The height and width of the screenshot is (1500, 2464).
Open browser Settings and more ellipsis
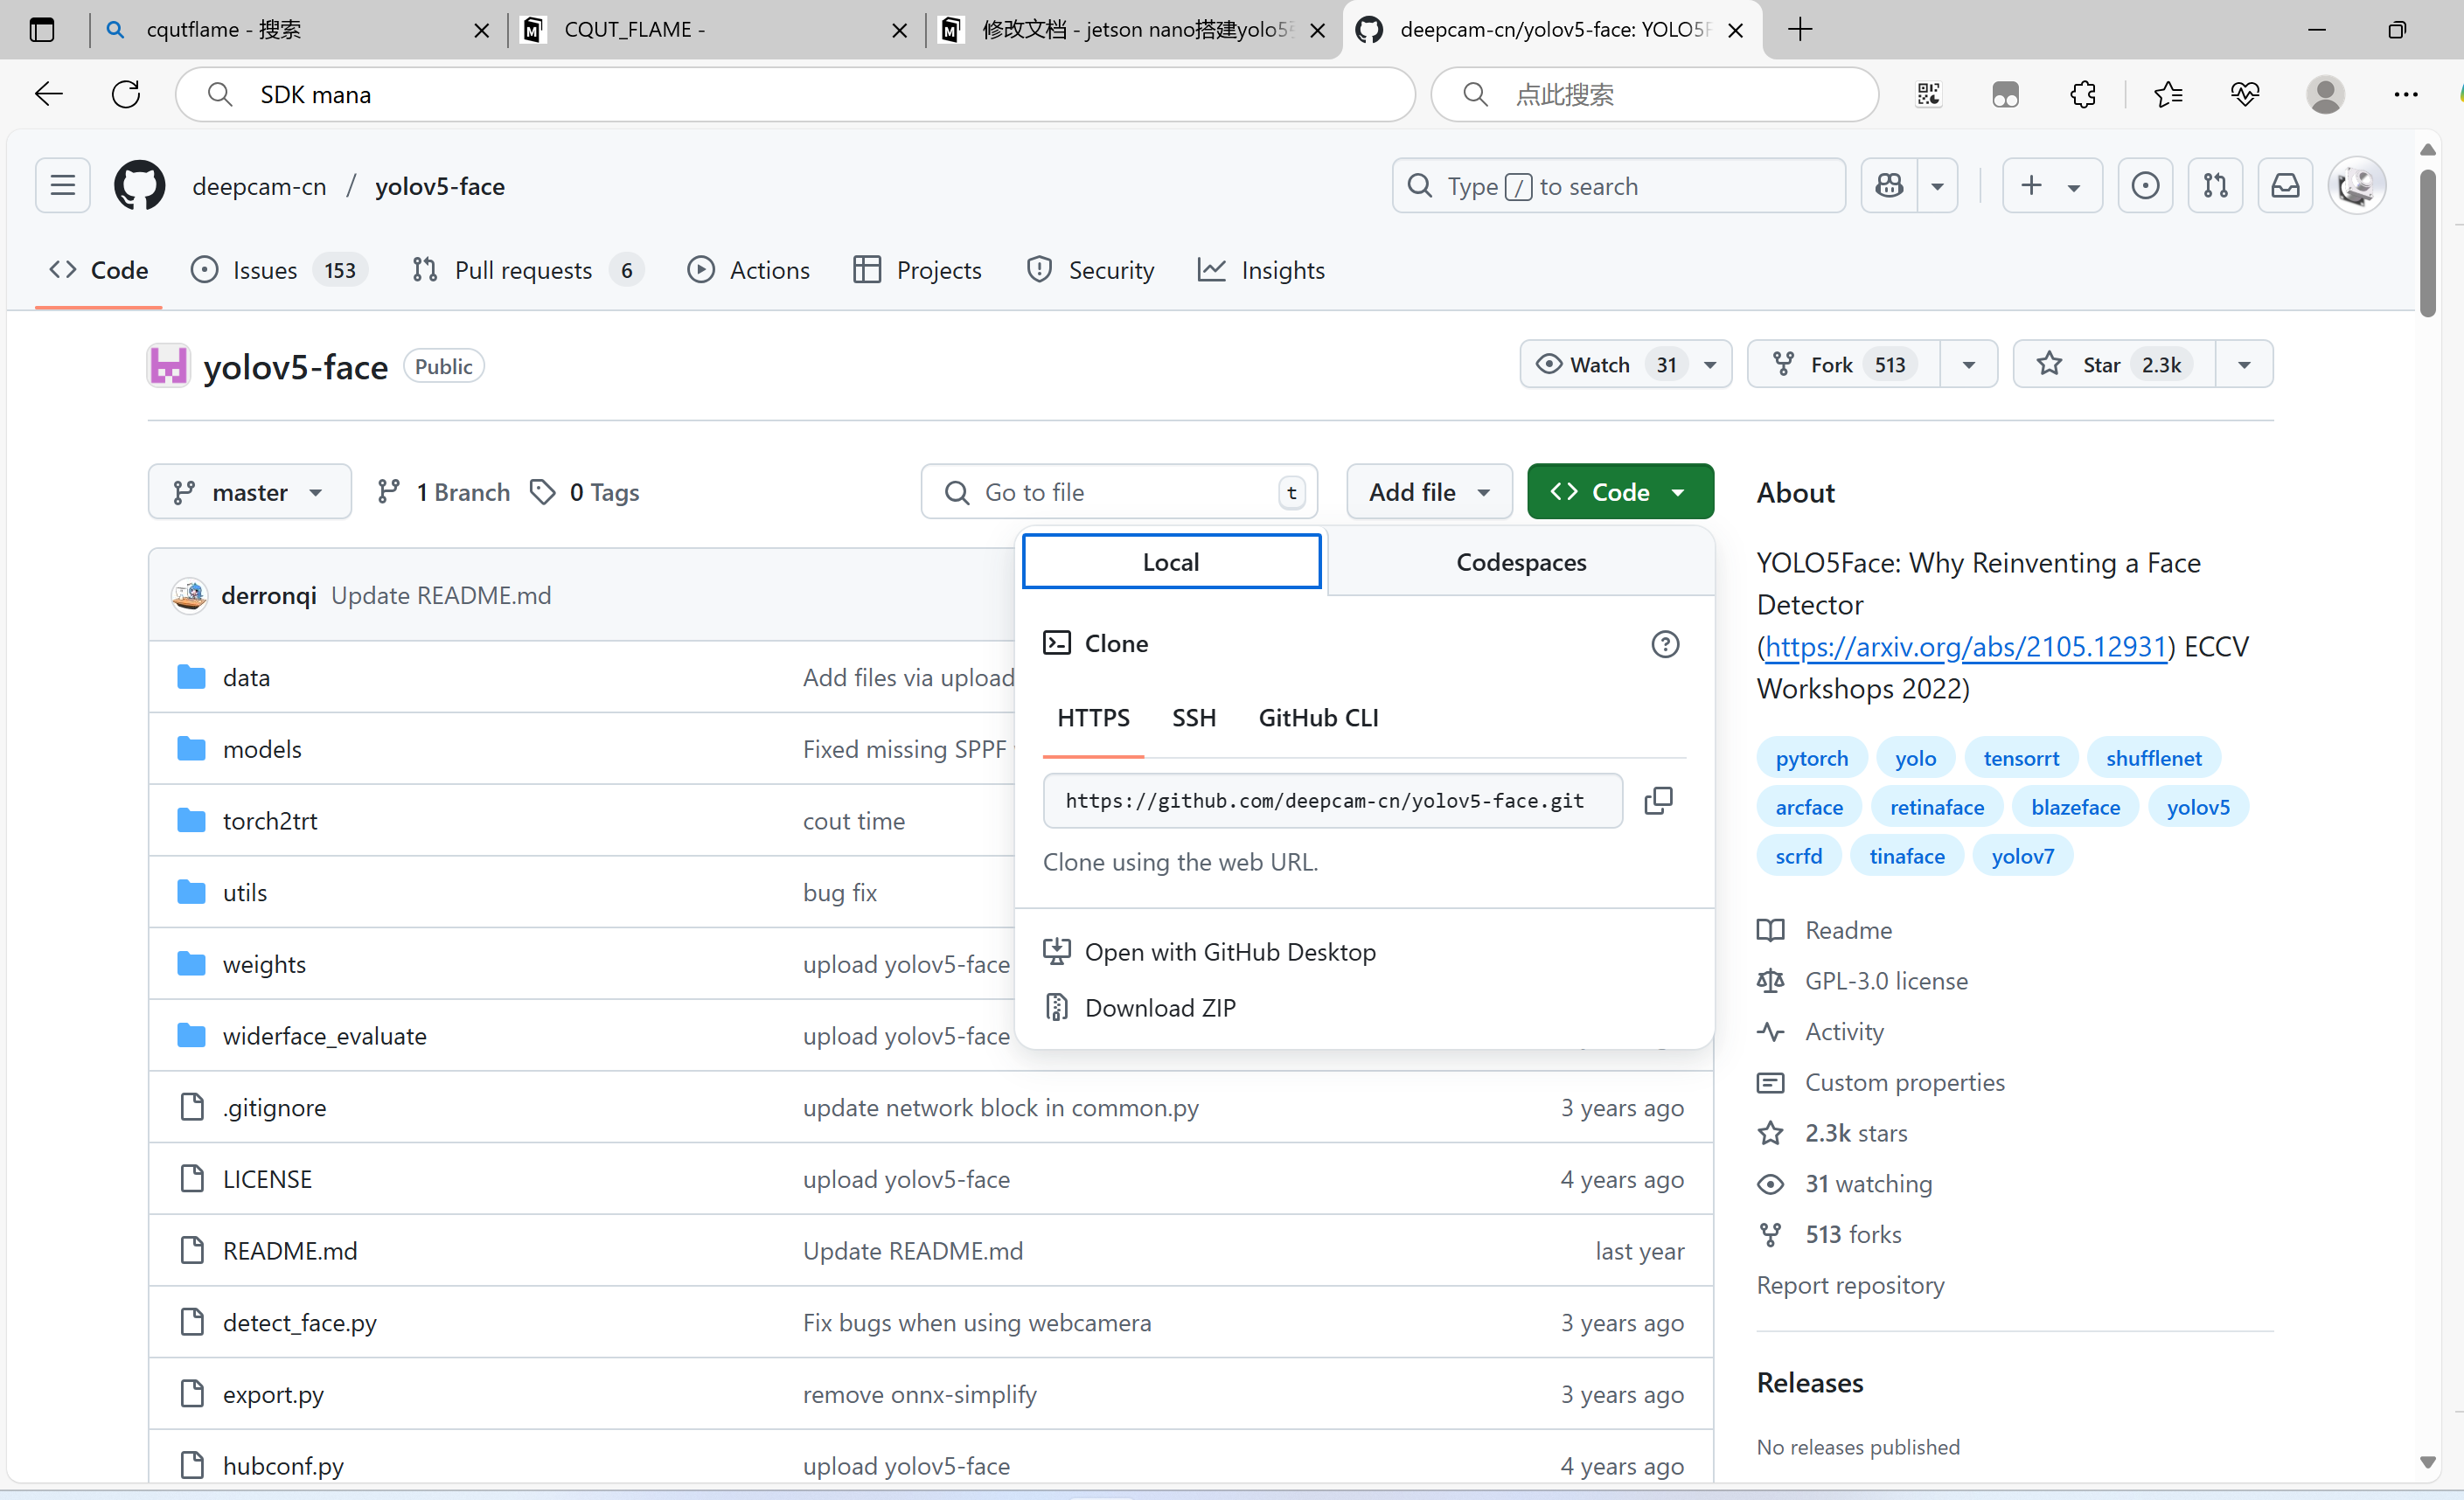coord(2406,94)
